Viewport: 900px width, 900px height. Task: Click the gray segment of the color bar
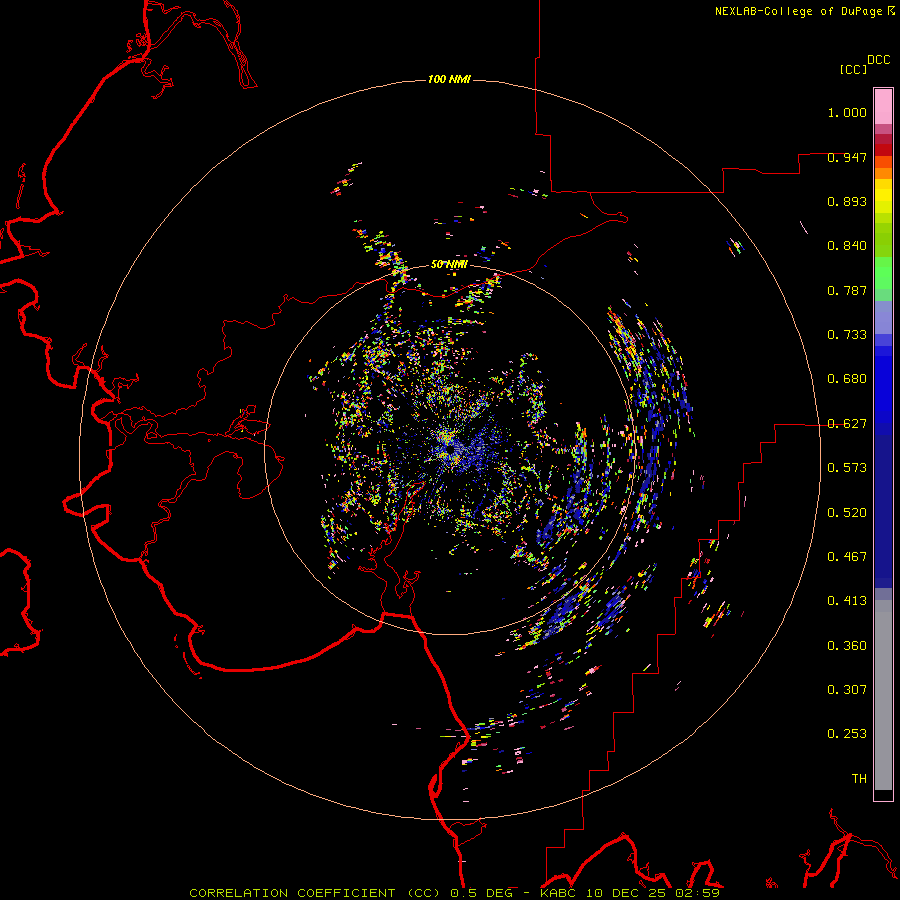tap(883, 695)
